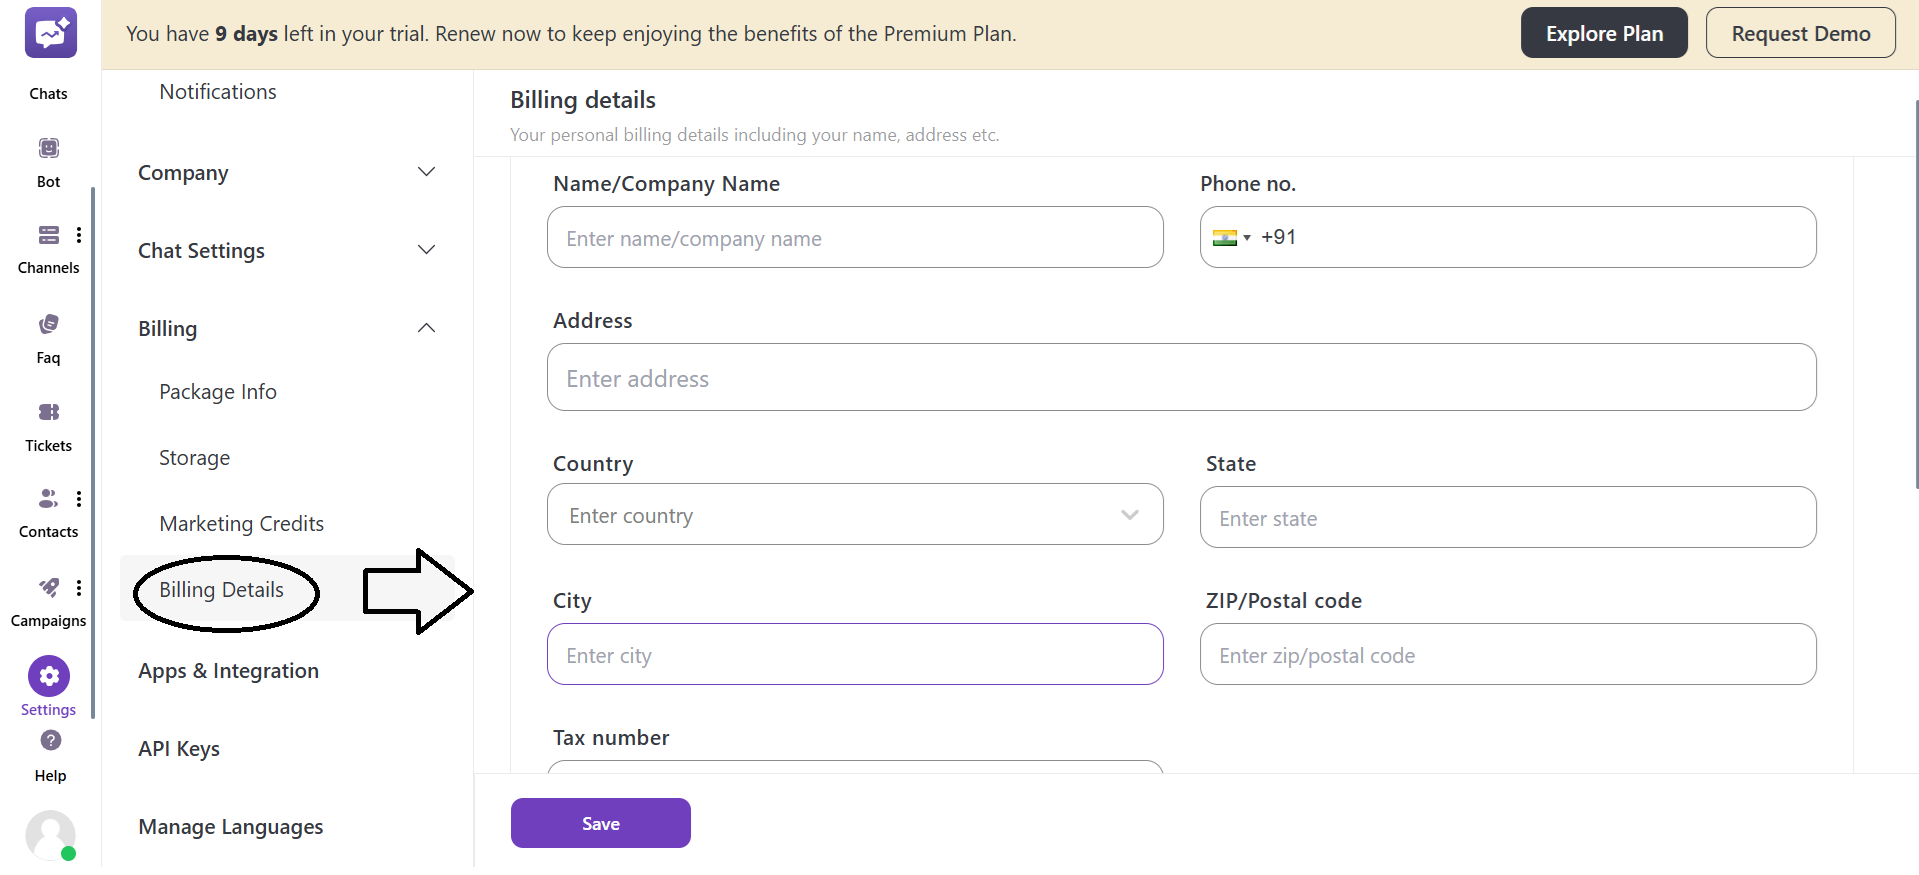Collapse the Billing section
Image resolution: width=1919 pixels, height=875 pixels.
click(426, 328)
